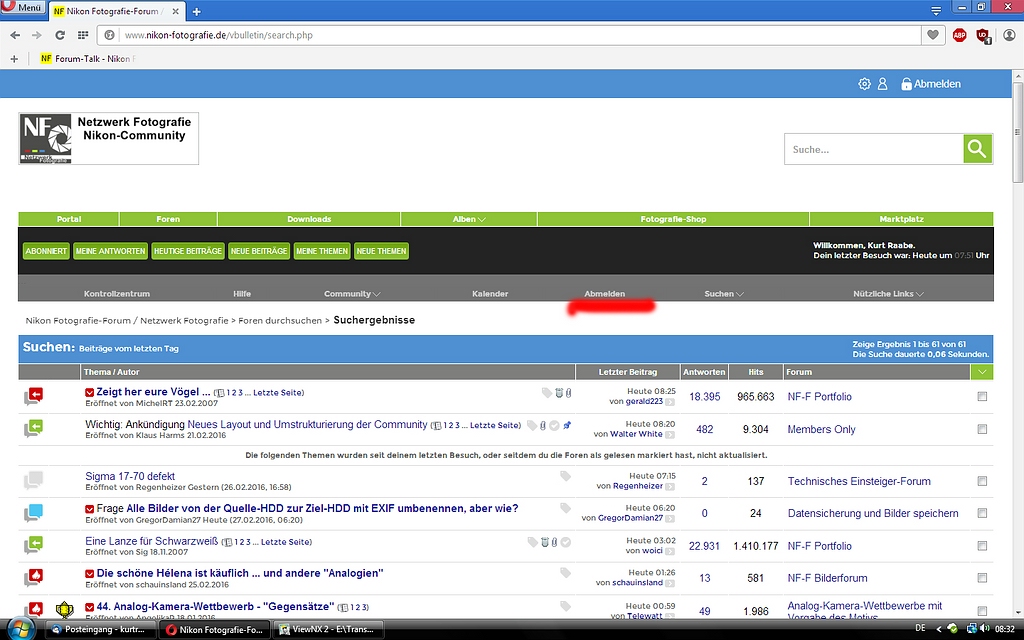Open the speed dial grid icon
Screen dimensions: 1024x640
coord(83,35)
